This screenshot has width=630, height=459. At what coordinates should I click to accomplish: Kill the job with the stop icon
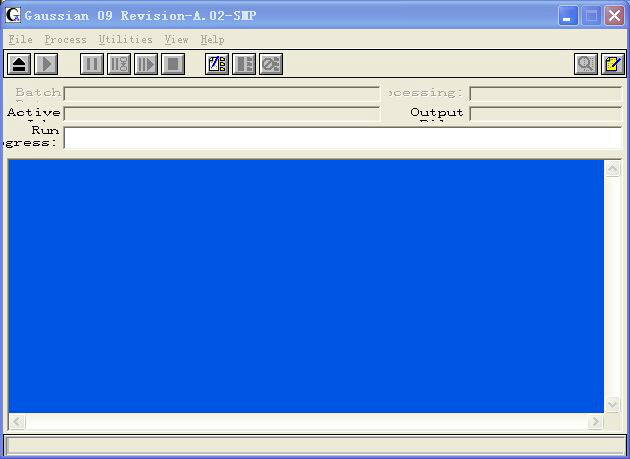point(173,64)
